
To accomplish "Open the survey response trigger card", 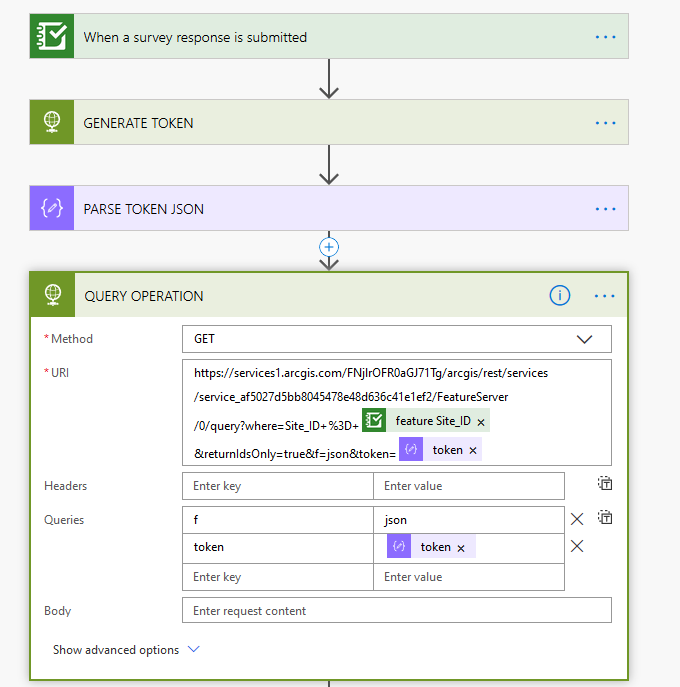I will (329, 36).
